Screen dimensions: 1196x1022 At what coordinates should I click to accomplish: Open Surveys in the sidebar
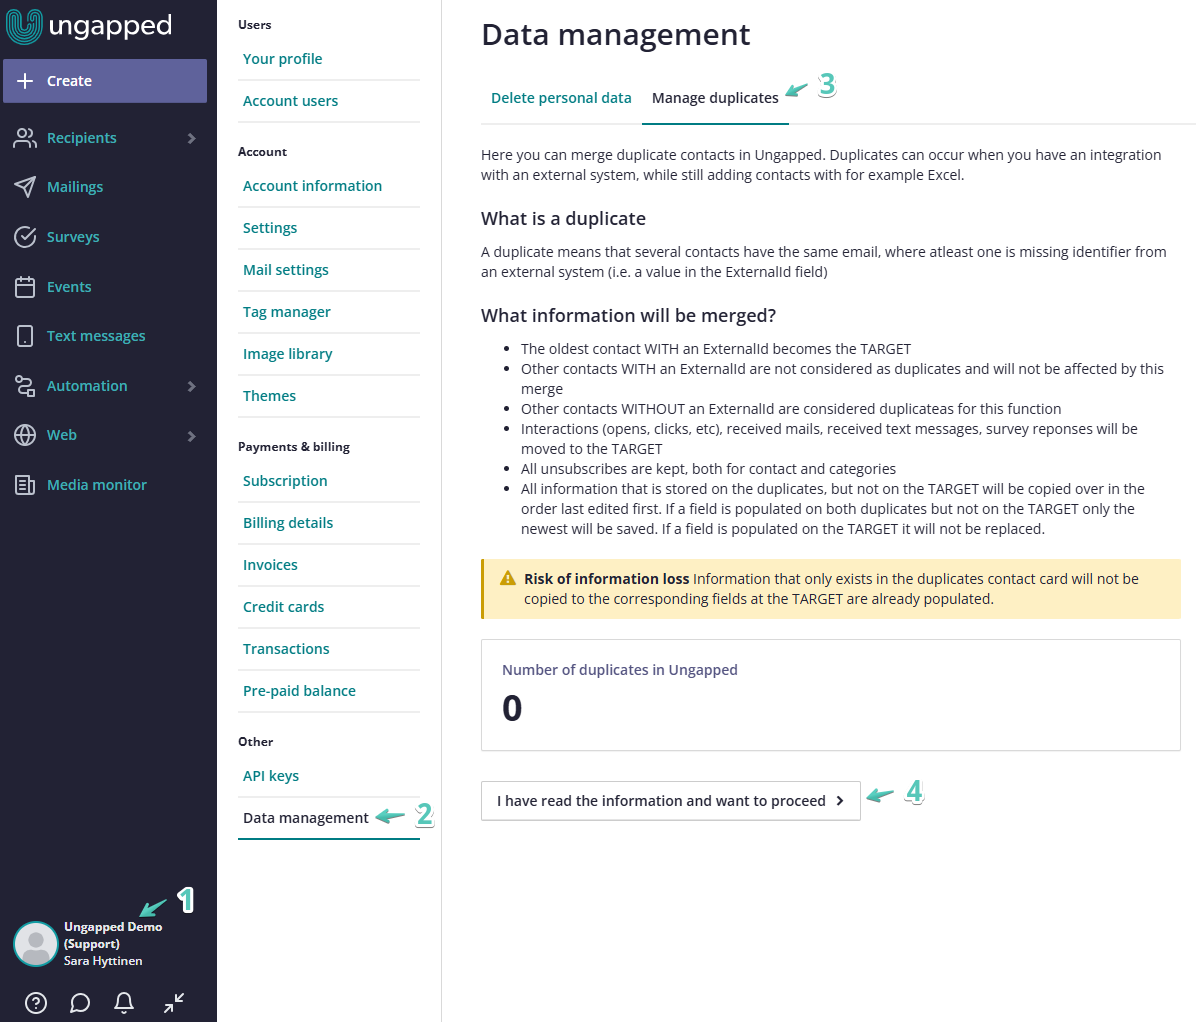click(73, 237)
